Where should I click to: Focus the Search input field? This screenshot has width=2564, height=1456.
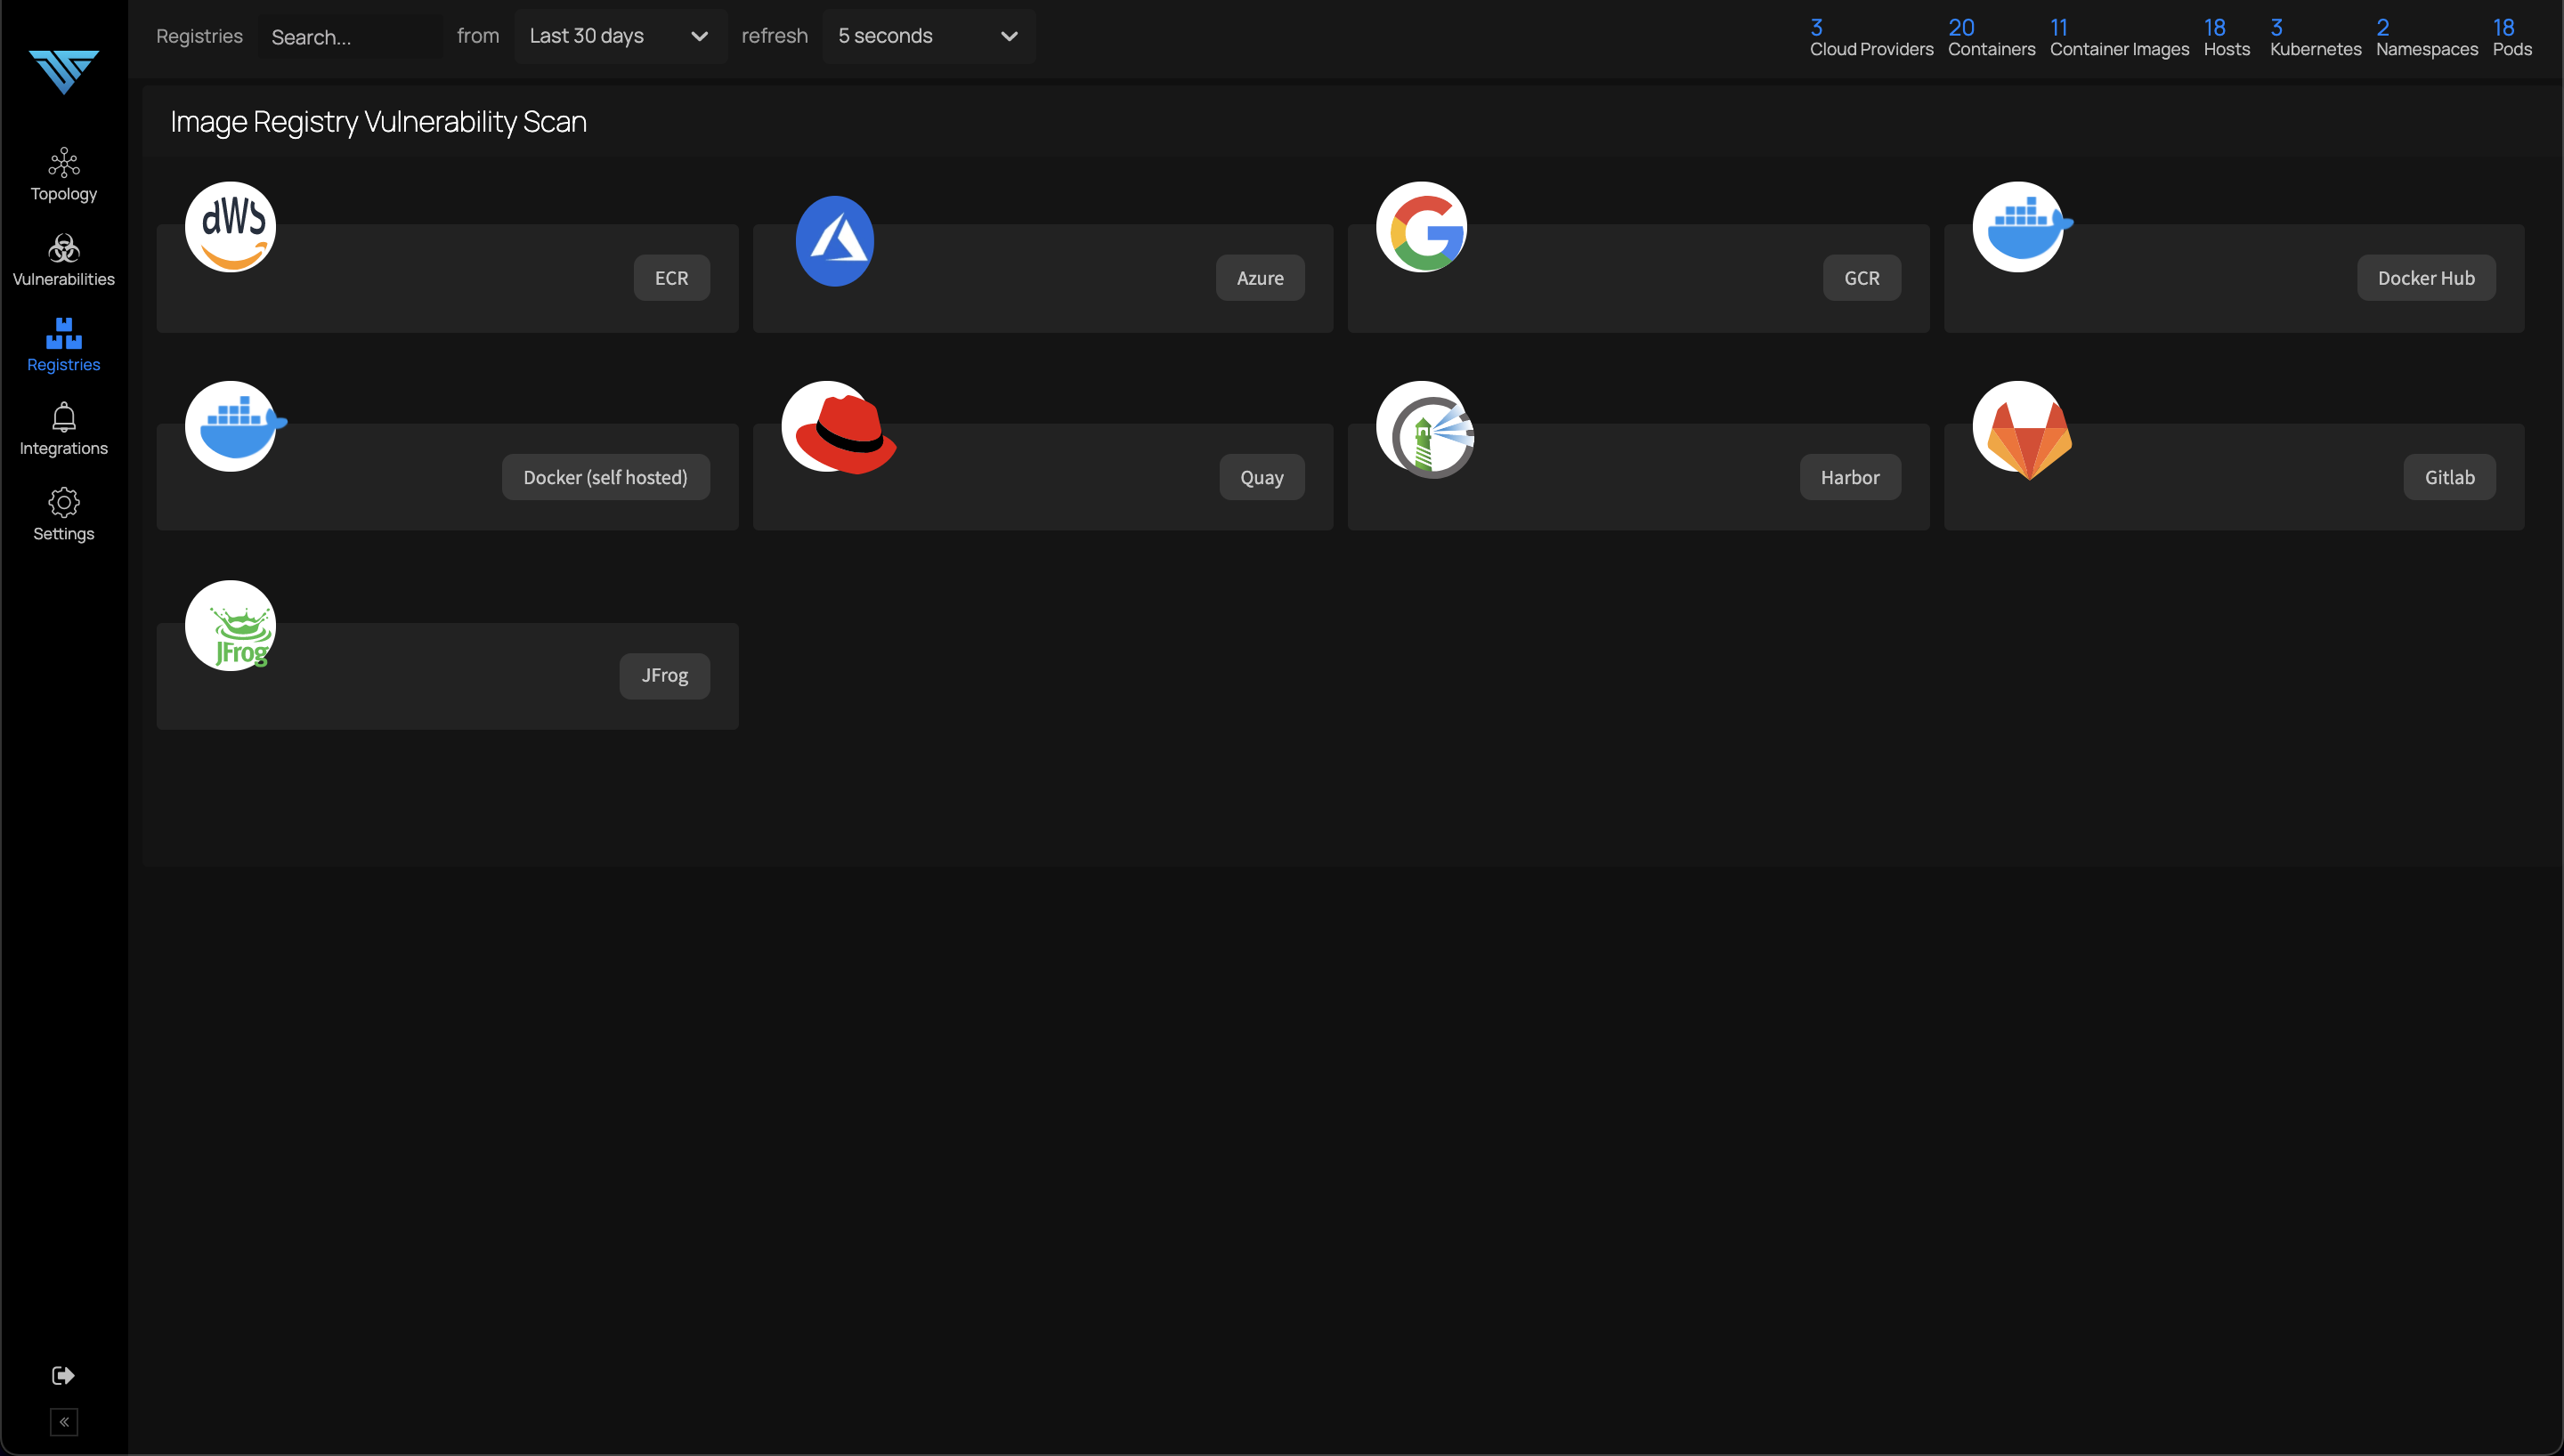(350, 37)
